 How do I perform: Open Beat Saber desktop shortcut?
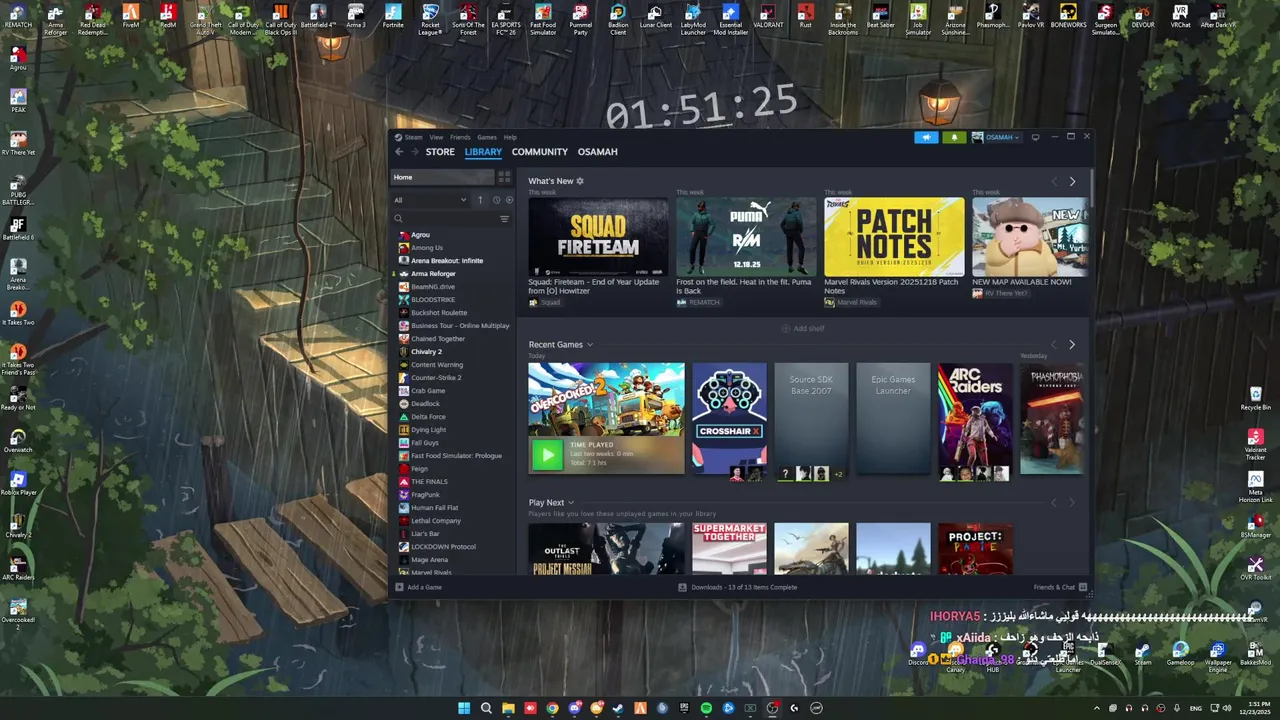point(881,18)
